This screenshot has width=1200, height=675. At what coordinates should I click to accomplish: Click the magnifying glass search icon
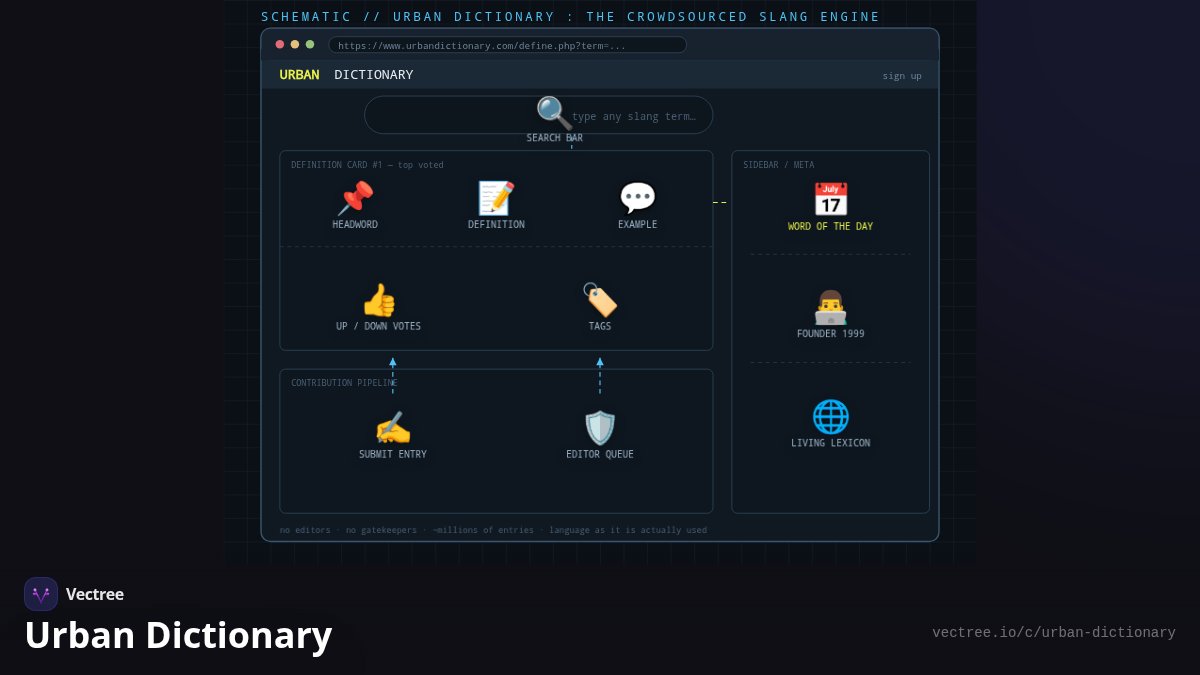554,113
